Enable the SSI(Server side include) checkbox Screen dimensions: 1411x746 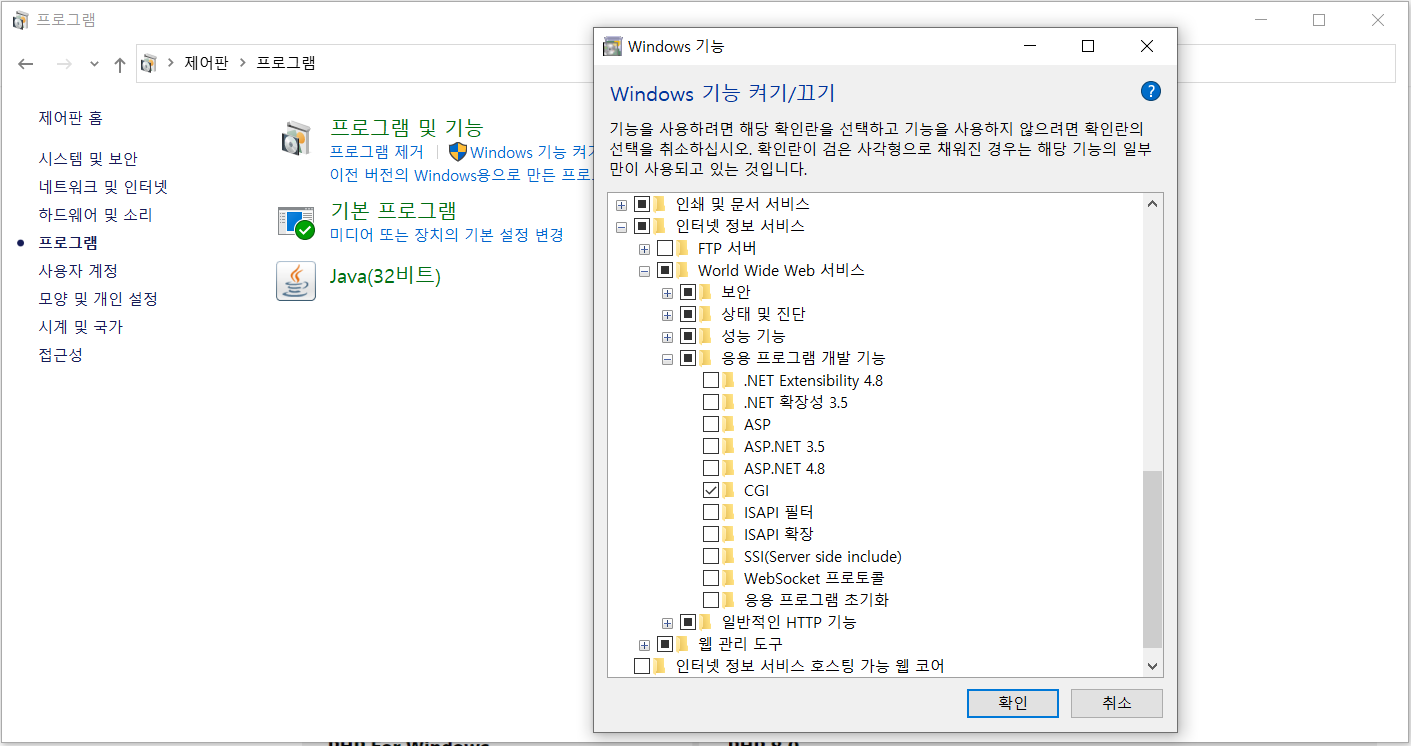click(711, 556)
